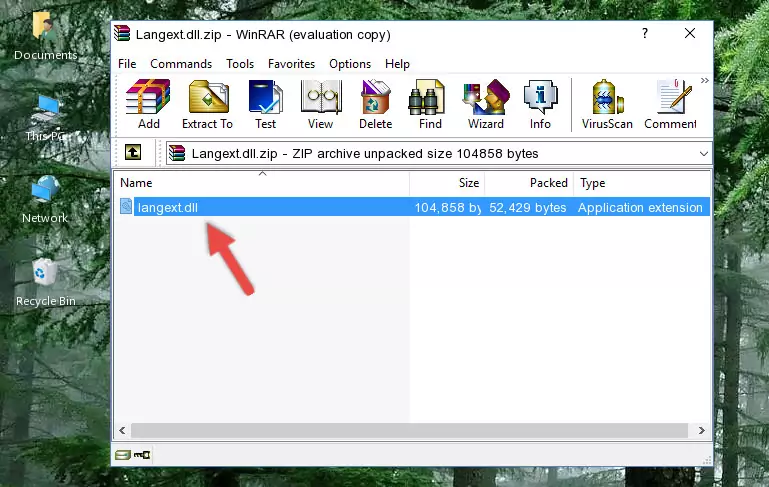Click the 52,429 bytes packed value
Viewport: 769px width, 487px height.
pyautogui.click(x=528, y=207)
